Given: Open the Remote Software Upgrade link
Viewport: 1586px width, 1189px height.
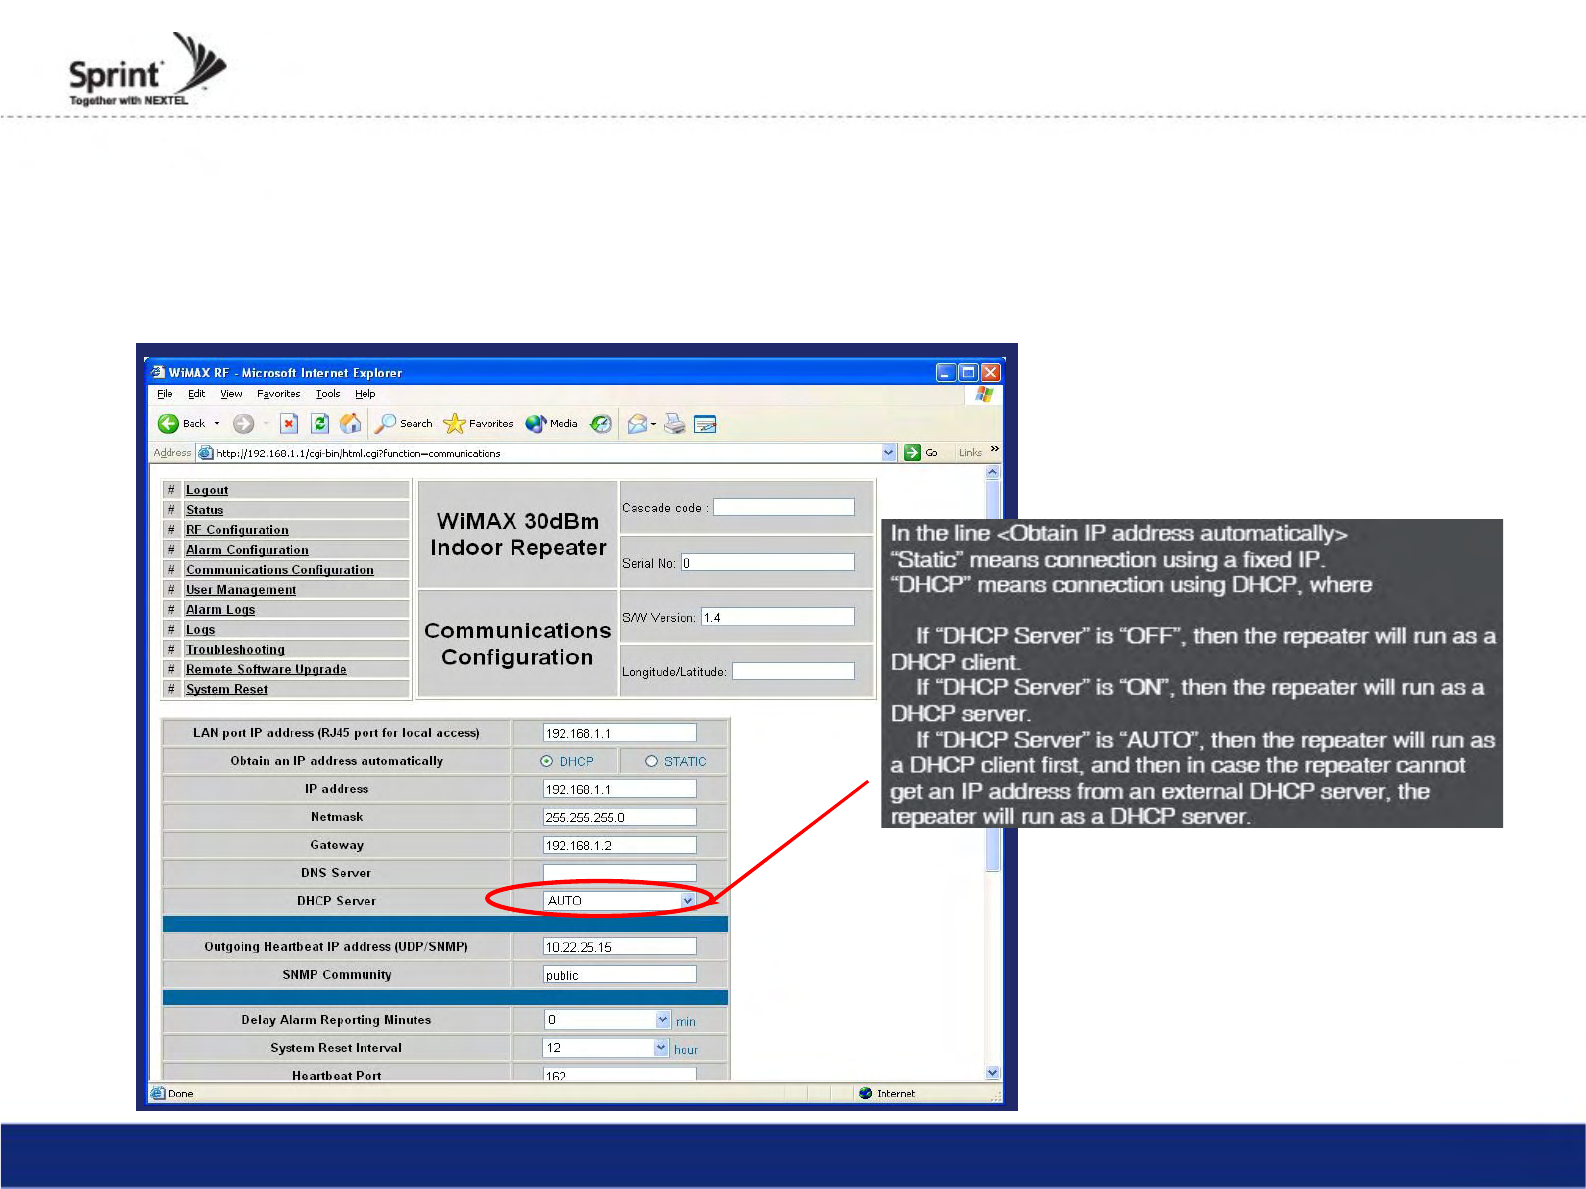Looking at the screenshot, I should pyautogui.click(x=266, y=670).
